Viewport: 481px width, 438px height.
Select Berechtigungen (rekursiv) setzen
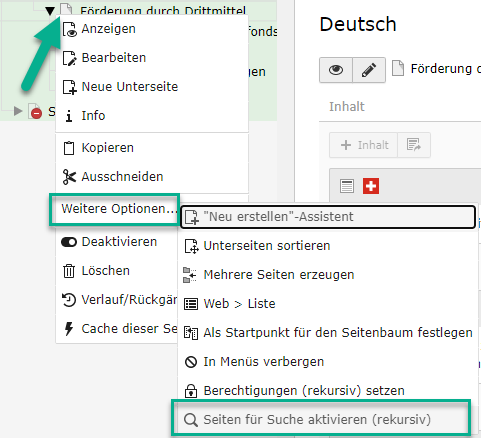point(328,390)
